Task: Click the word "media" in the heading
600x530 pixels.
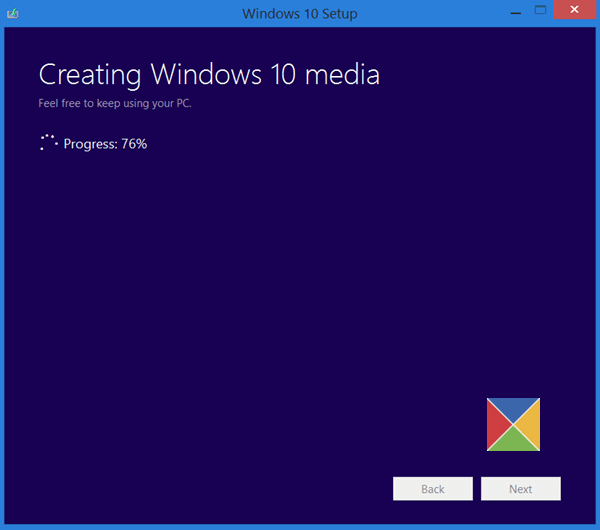Action: coord(342,74)
